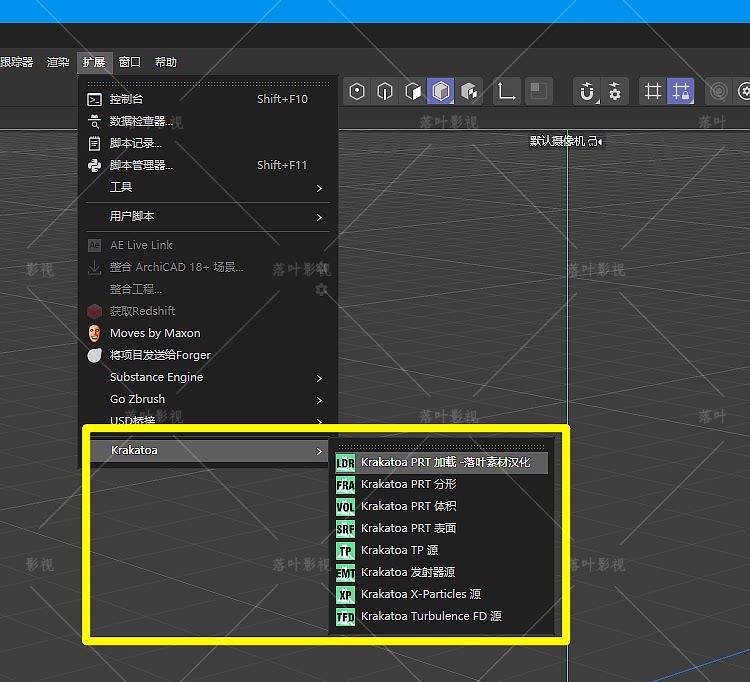750x682 pixels.
Task: Click the TP icon for Krakatoa TP 源
Action: click(345, 551)
